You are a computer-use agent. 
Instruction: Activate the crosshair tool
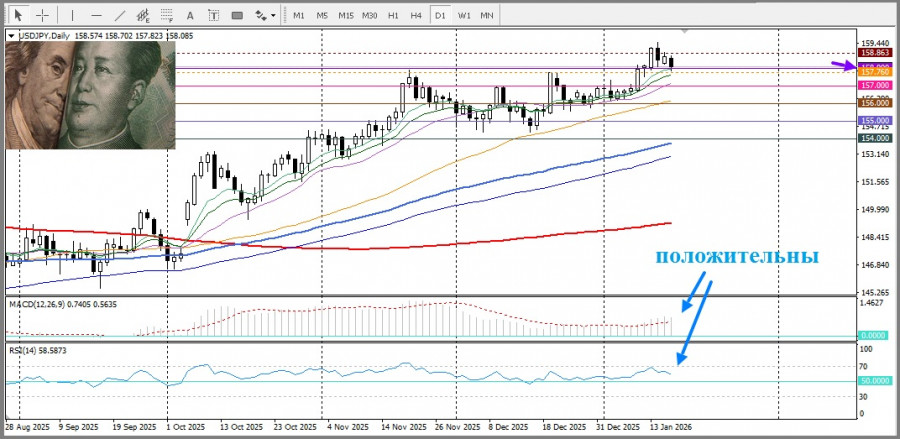pos(43,15)
